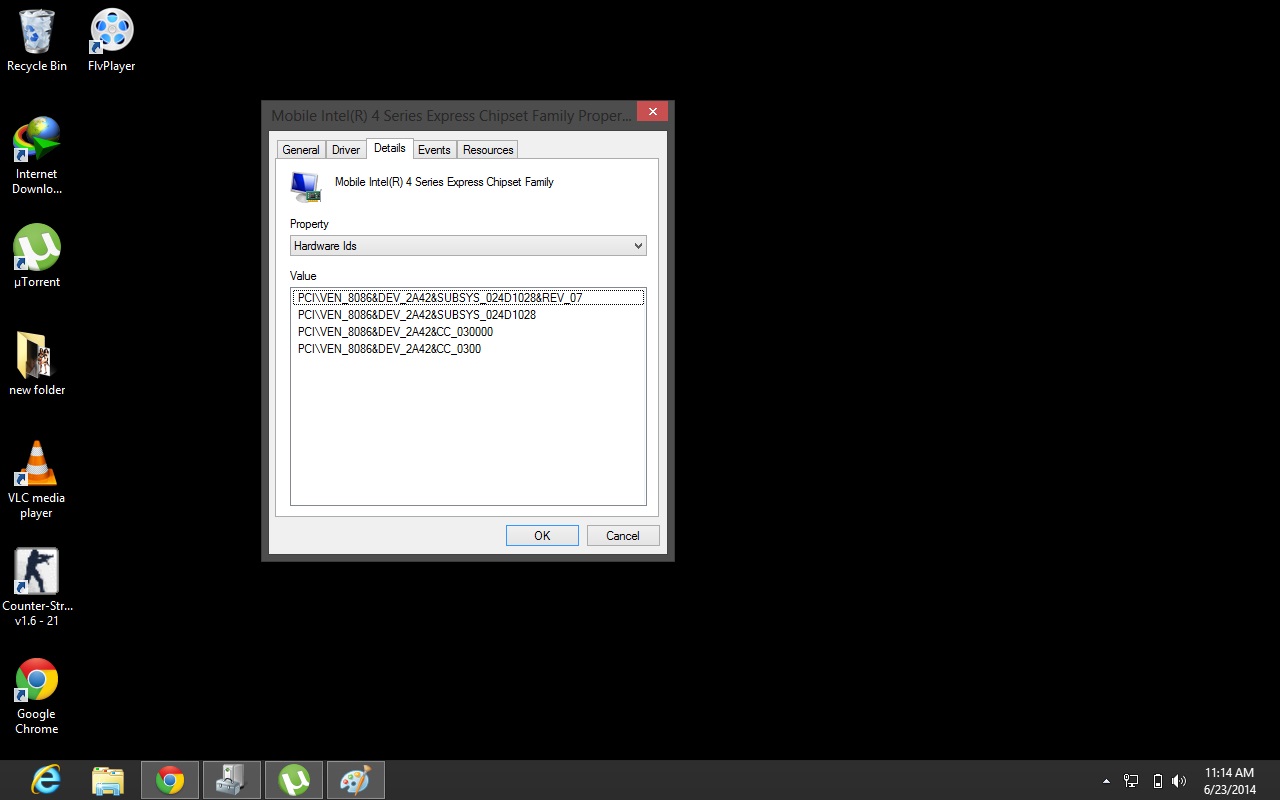Switch to Paint on the taskbar
This screenshot has width=1280, height=800.
(356, 780)
